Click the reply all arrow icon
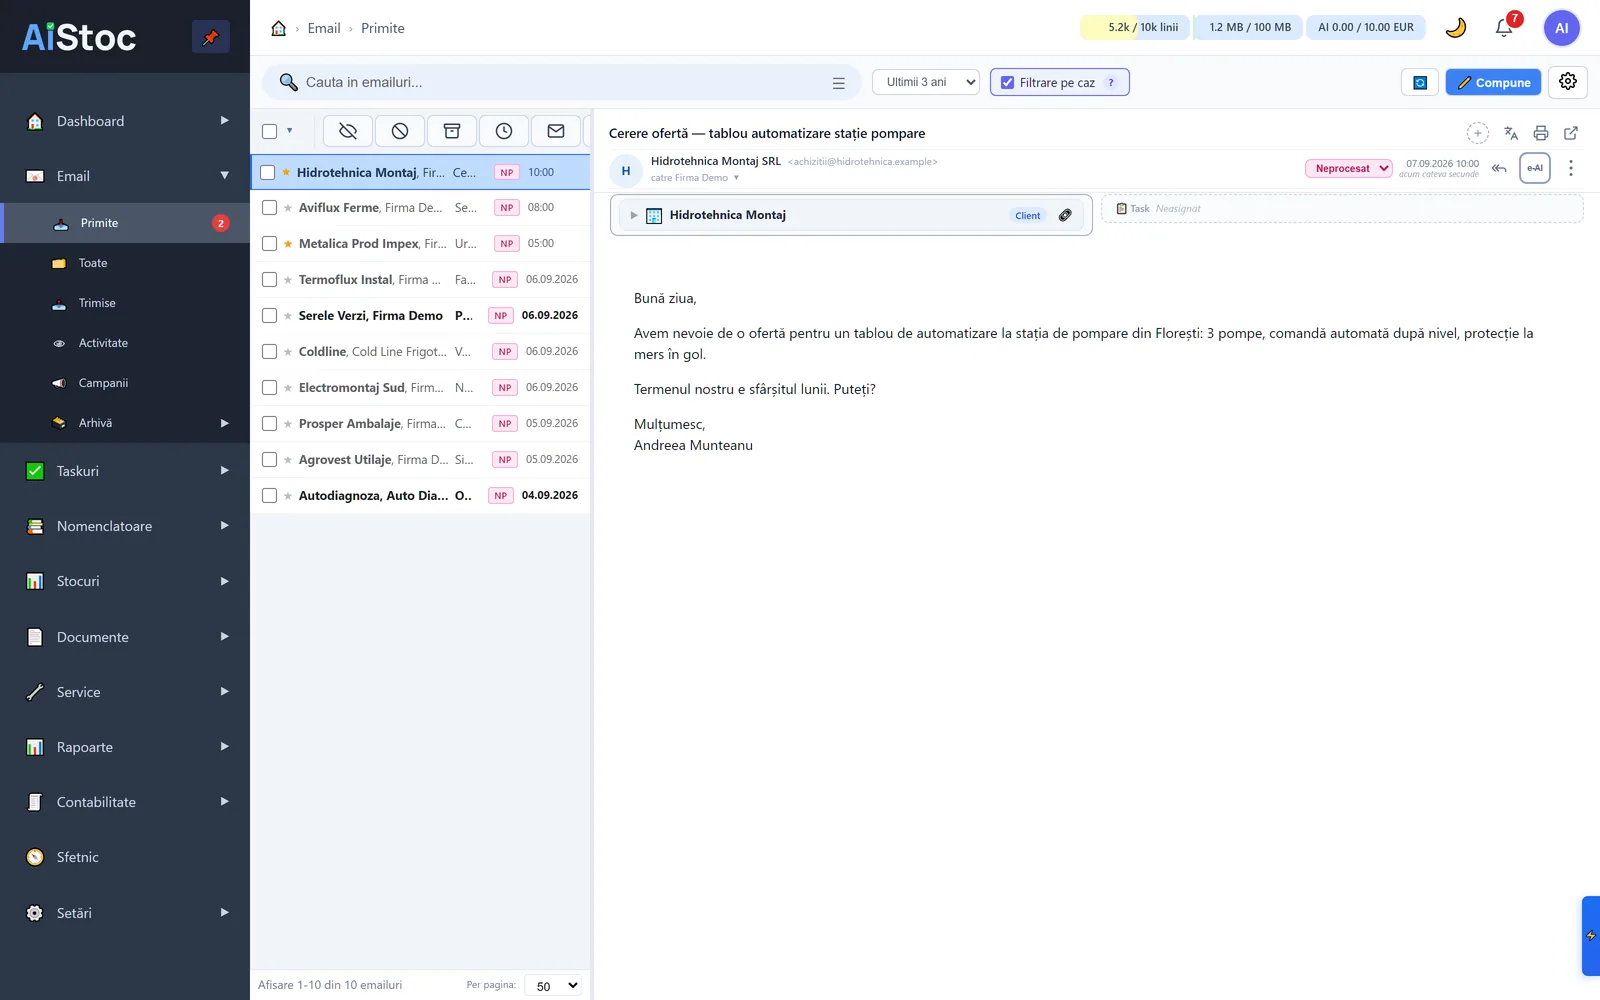This screenshot has width=1600, height=1000. (1499, 168)
